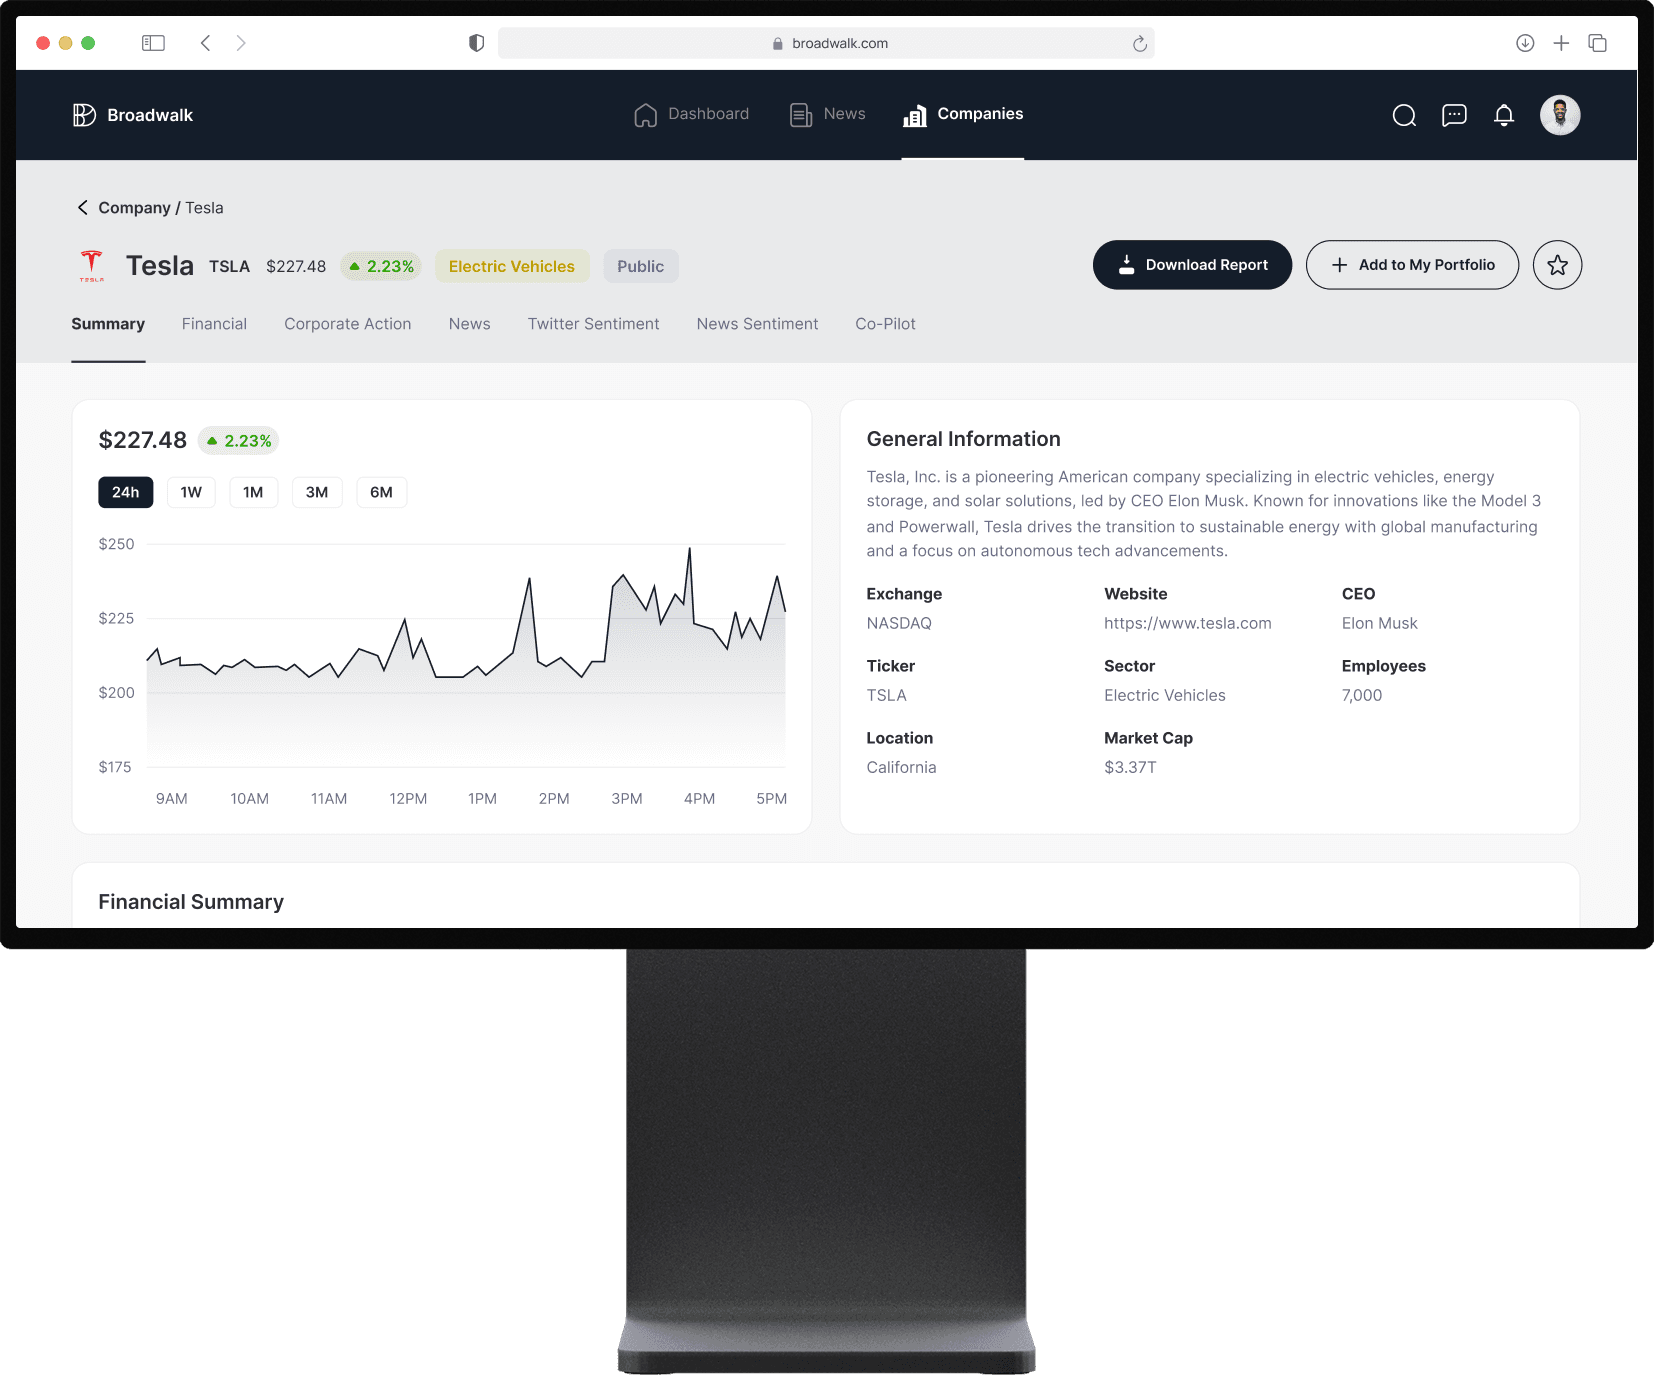Image resolution: width=1654 pixels, height=1375 pixels.
Task: Click the NASDAQ exchange value
Action: point(899,623)
